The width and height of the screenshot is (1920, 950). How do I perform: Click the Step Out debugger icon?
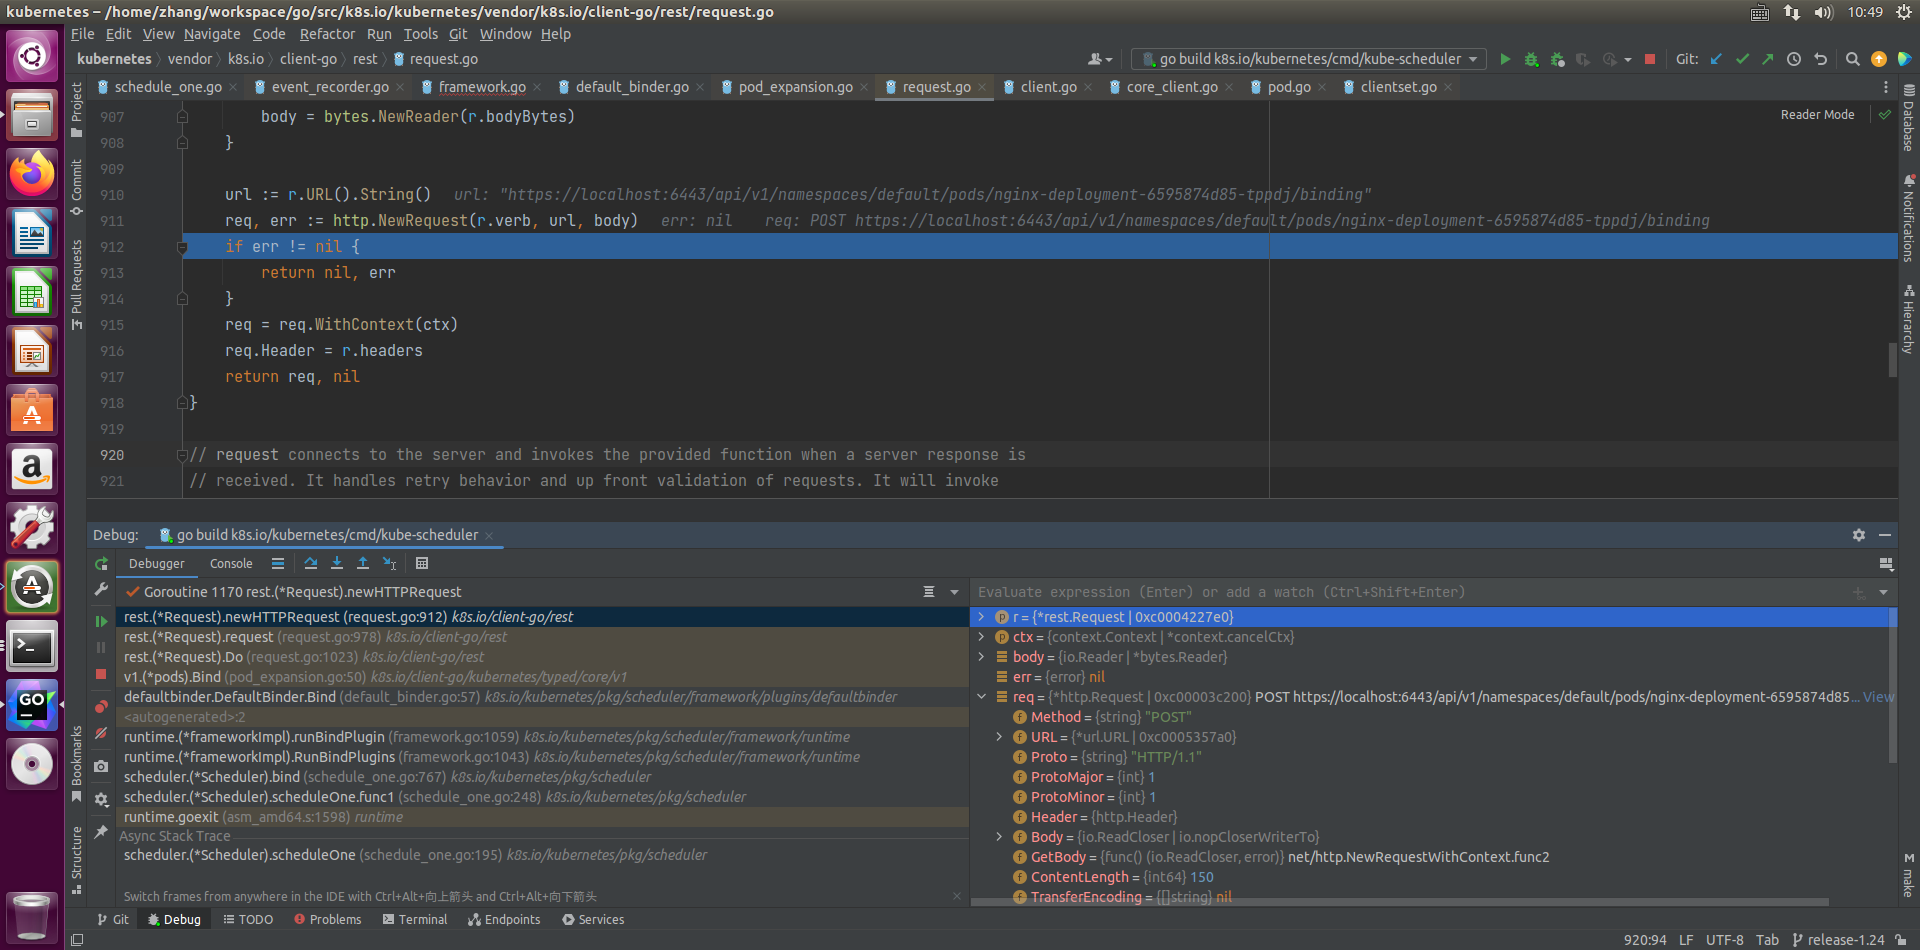click(363, 564)
